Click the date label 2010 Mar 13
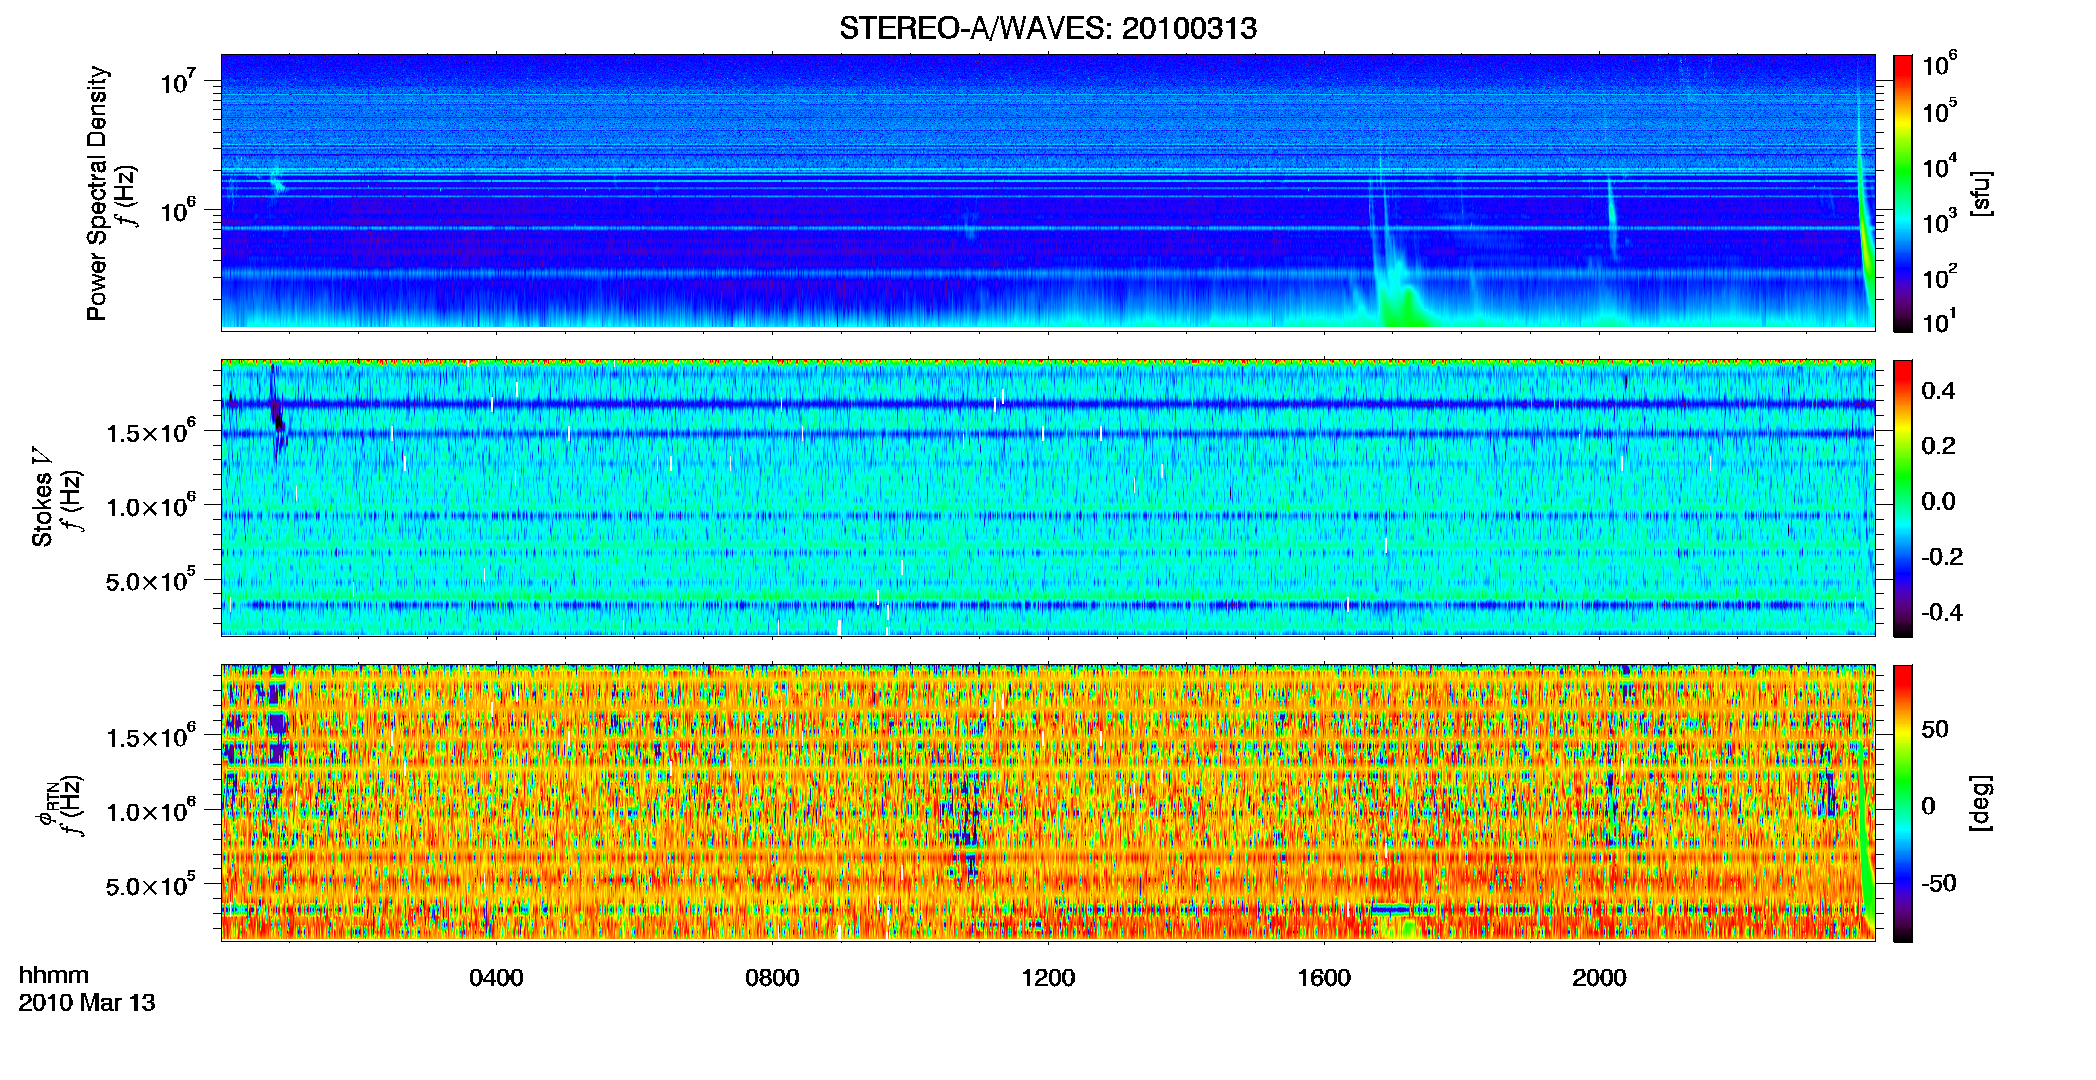2096x1080 pixels. 87,1003
